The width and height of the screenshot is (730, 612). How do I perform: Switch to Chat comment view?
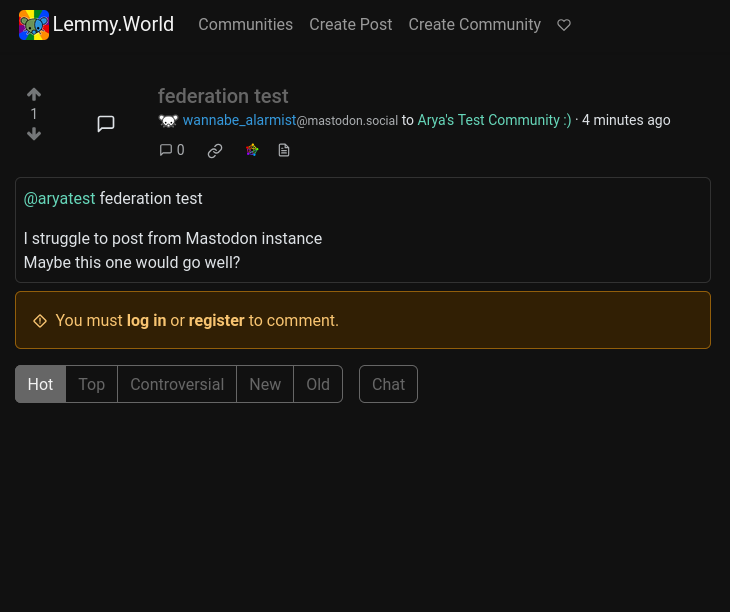coord(388,384)
